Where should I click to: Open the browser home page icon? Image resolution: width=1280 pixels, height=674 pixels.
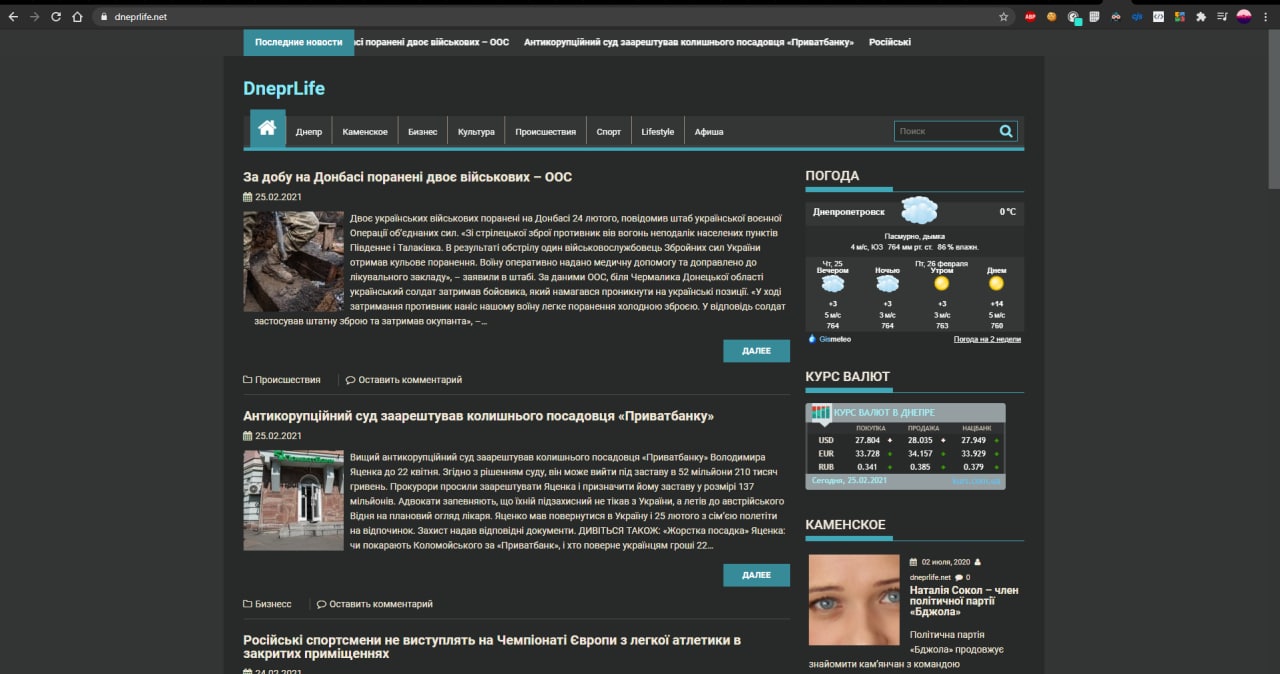click(77, 17)
